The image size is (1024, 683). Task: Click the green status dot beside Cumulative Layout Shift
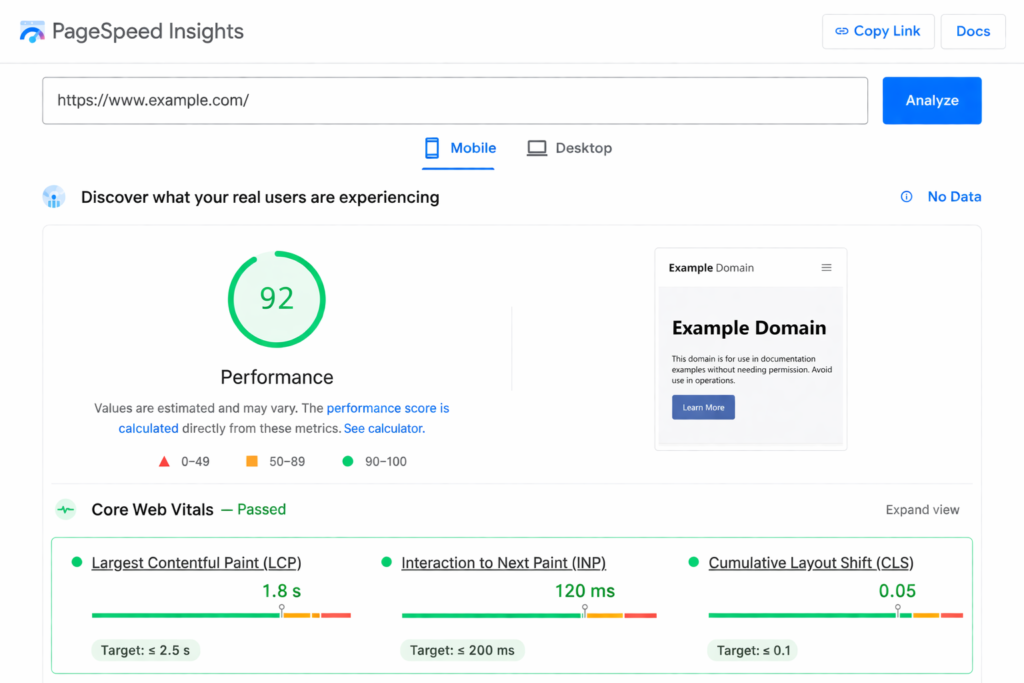tap(692, 562)
